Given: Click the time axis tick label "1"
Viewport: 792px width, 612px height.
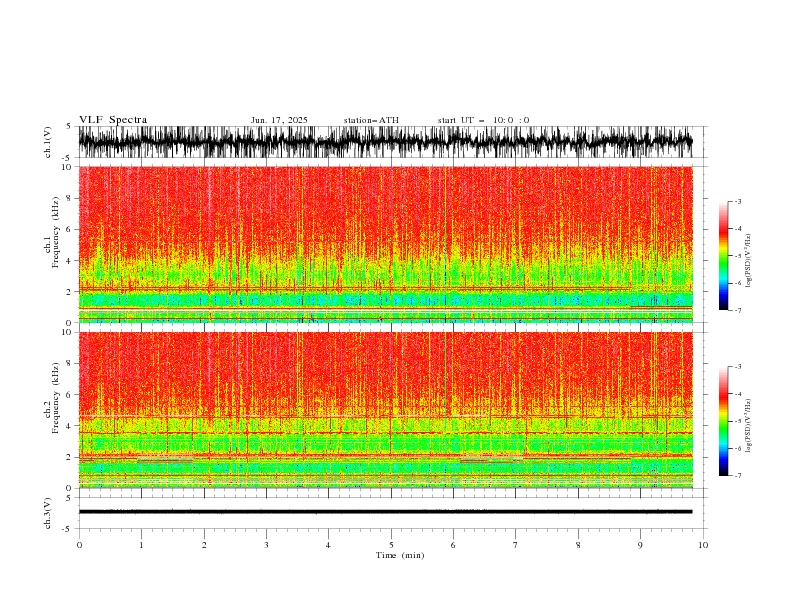Looking at the screenshot, I should click(x=141, y=545).
